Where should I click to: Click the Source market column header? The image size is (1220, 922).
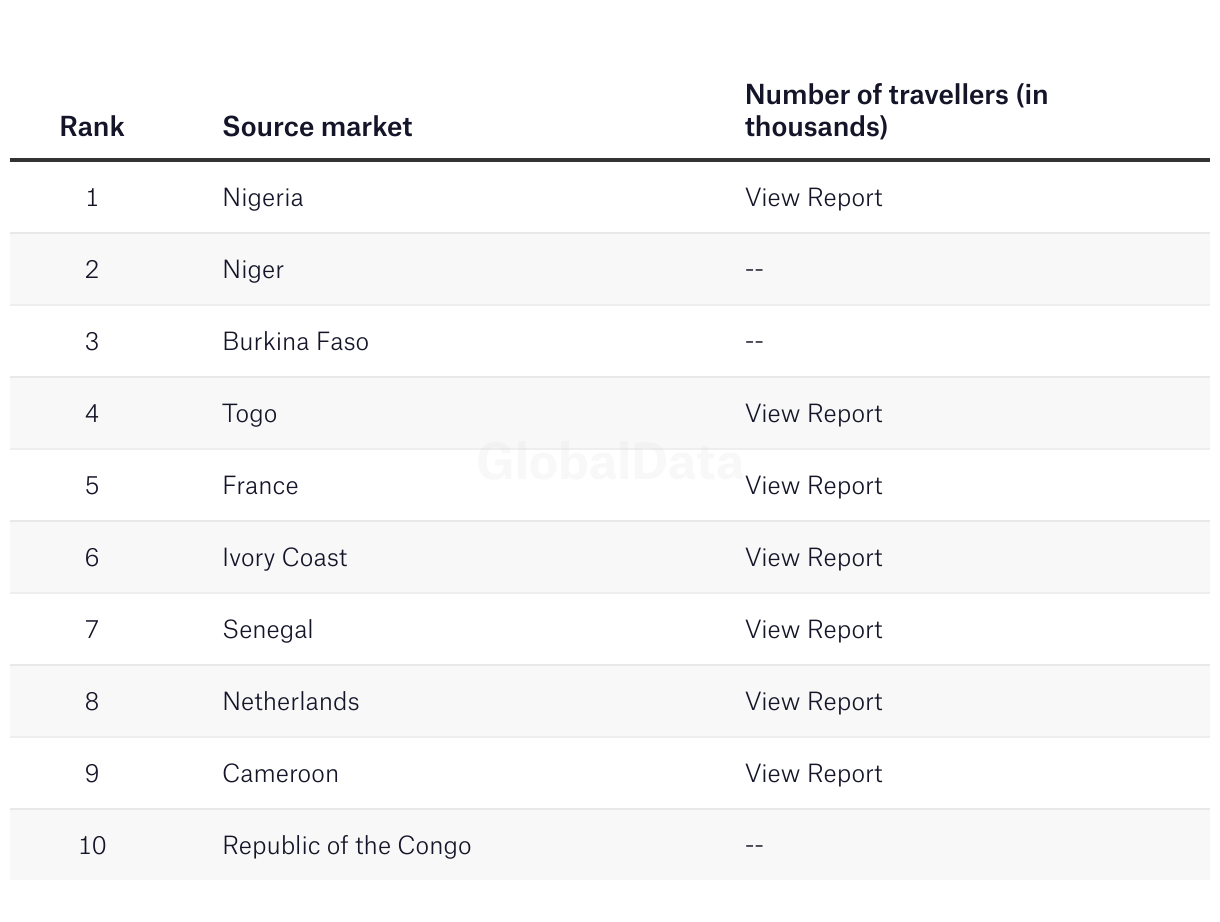point(317,127)
